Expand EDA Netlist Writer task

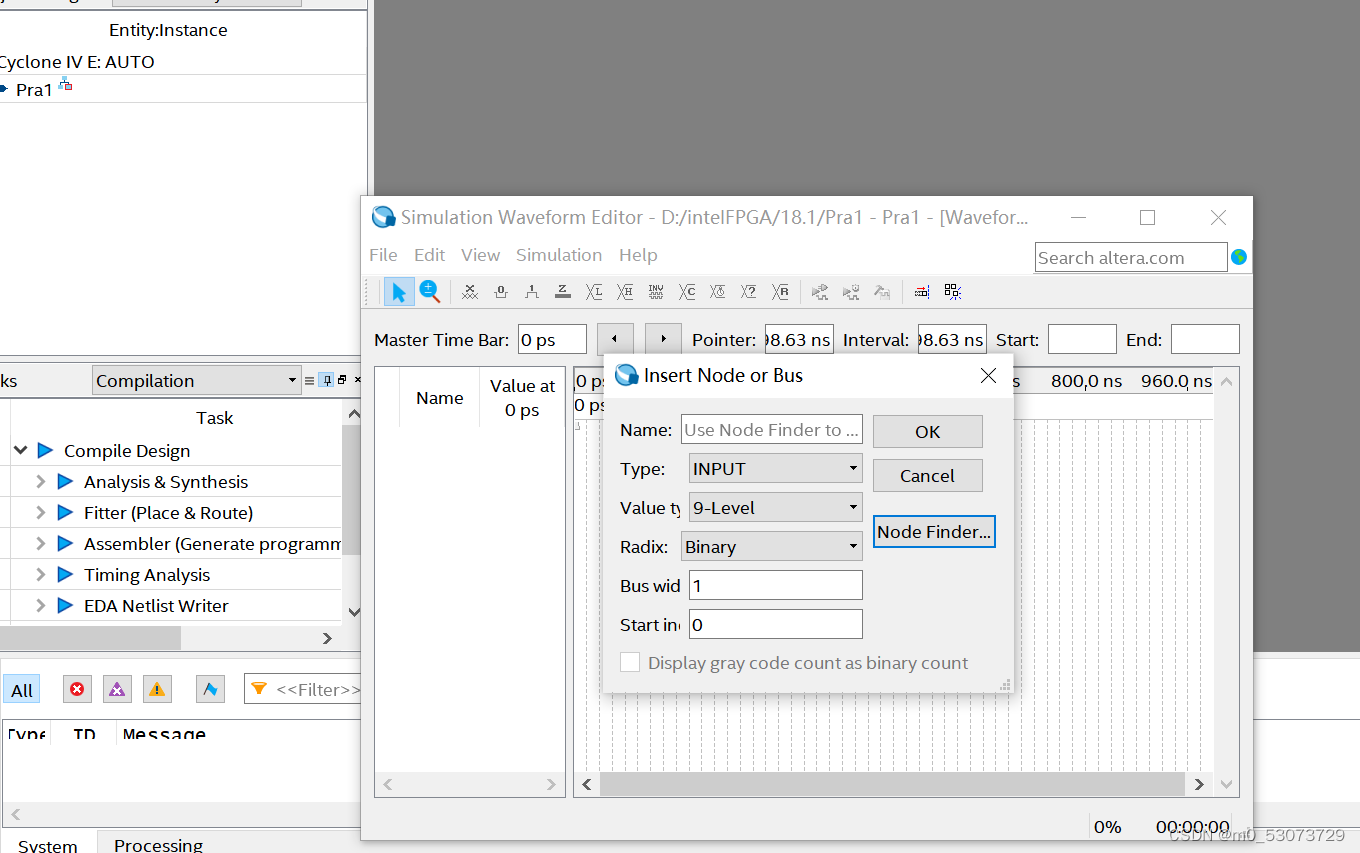tap(40, 605)
